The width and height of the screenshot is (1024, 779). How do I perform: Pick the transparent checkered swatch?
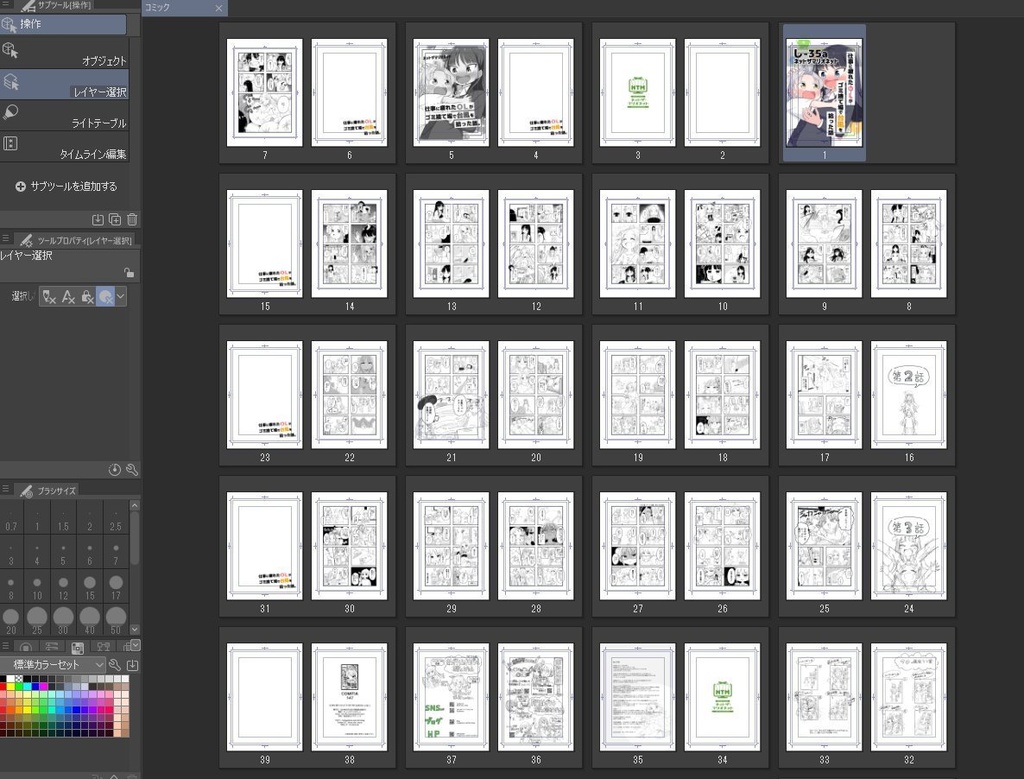(x=19, y=679)
